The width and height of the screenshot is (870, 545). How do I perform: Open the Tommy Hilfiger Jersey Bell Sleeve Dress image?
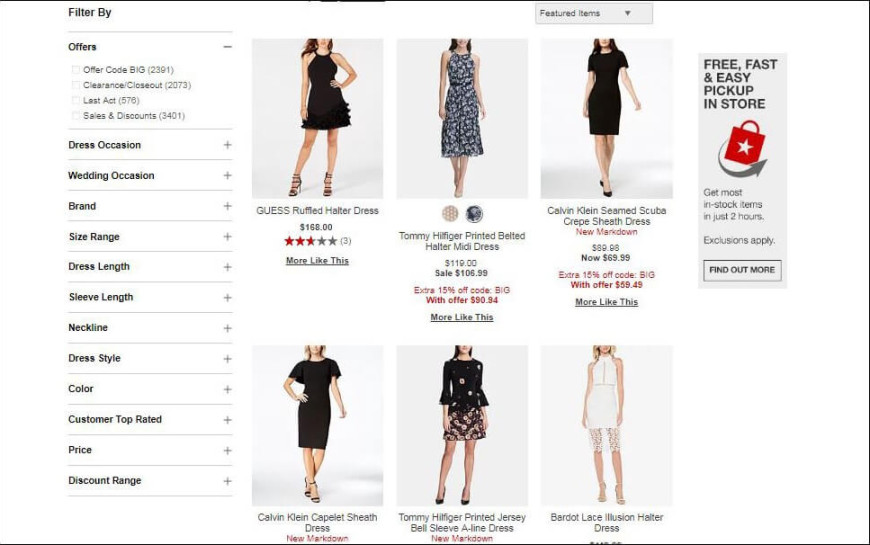462,425
